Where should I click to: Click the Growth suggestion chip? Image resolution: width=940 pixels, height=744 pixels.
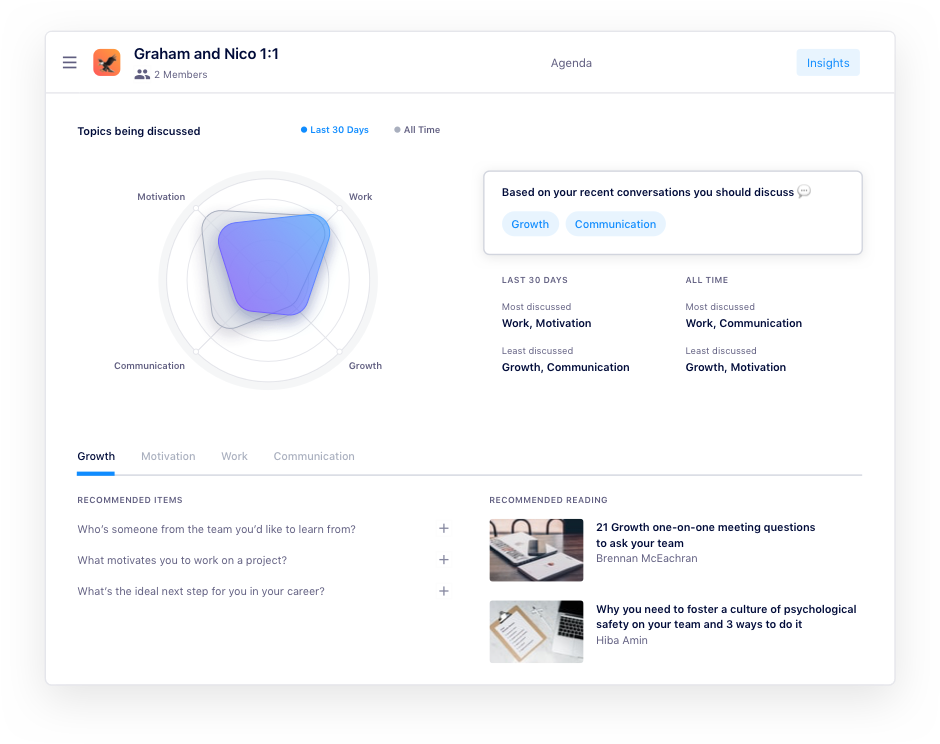pyautogui.click(x=530, y=224)
